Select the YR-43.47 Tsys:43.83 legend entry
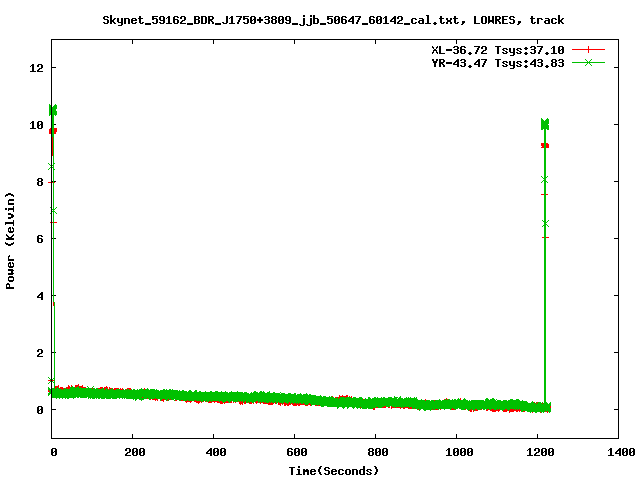Image resolution: width=640 pixels, height=480 pixels. [498, 63]
